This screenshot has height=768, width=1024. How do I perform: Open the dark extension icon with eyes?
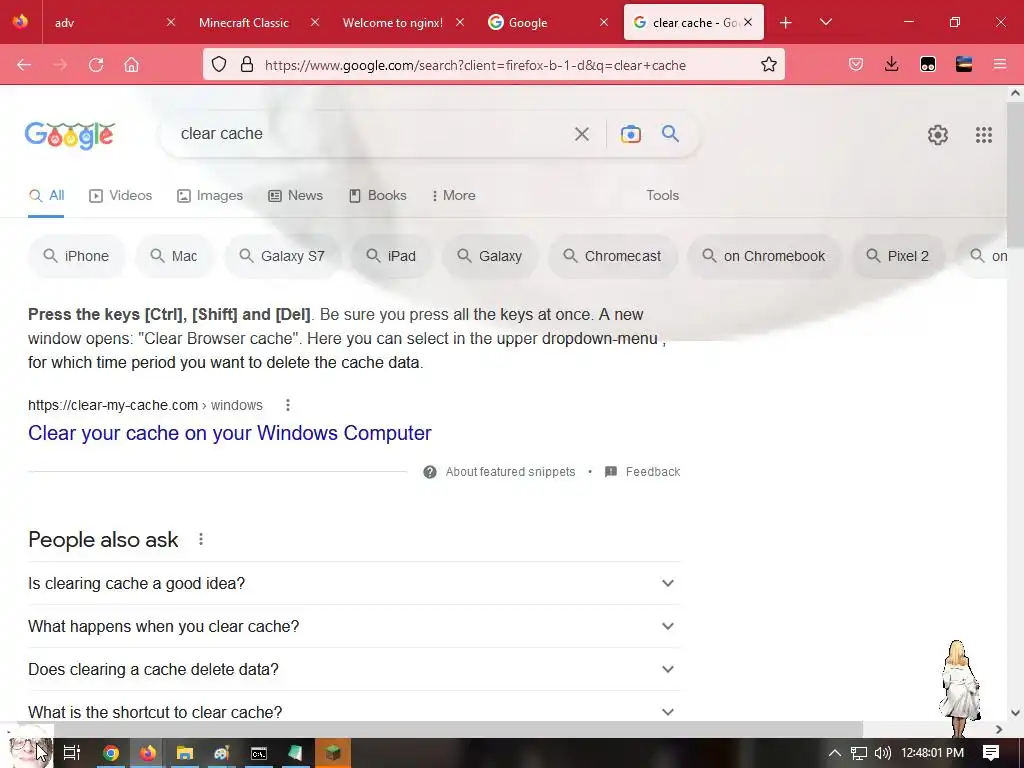pos(927,65)
